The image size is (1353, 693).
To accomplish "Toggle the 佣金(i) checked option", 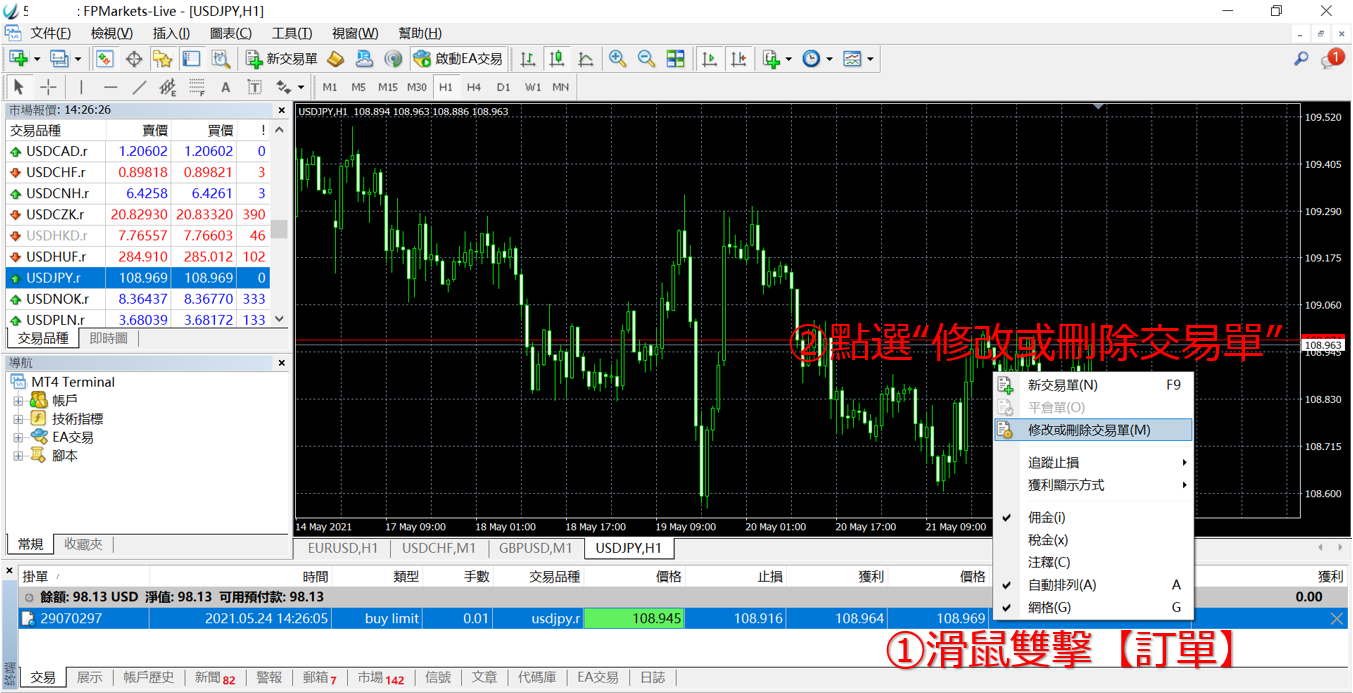I will point(1094,517).
